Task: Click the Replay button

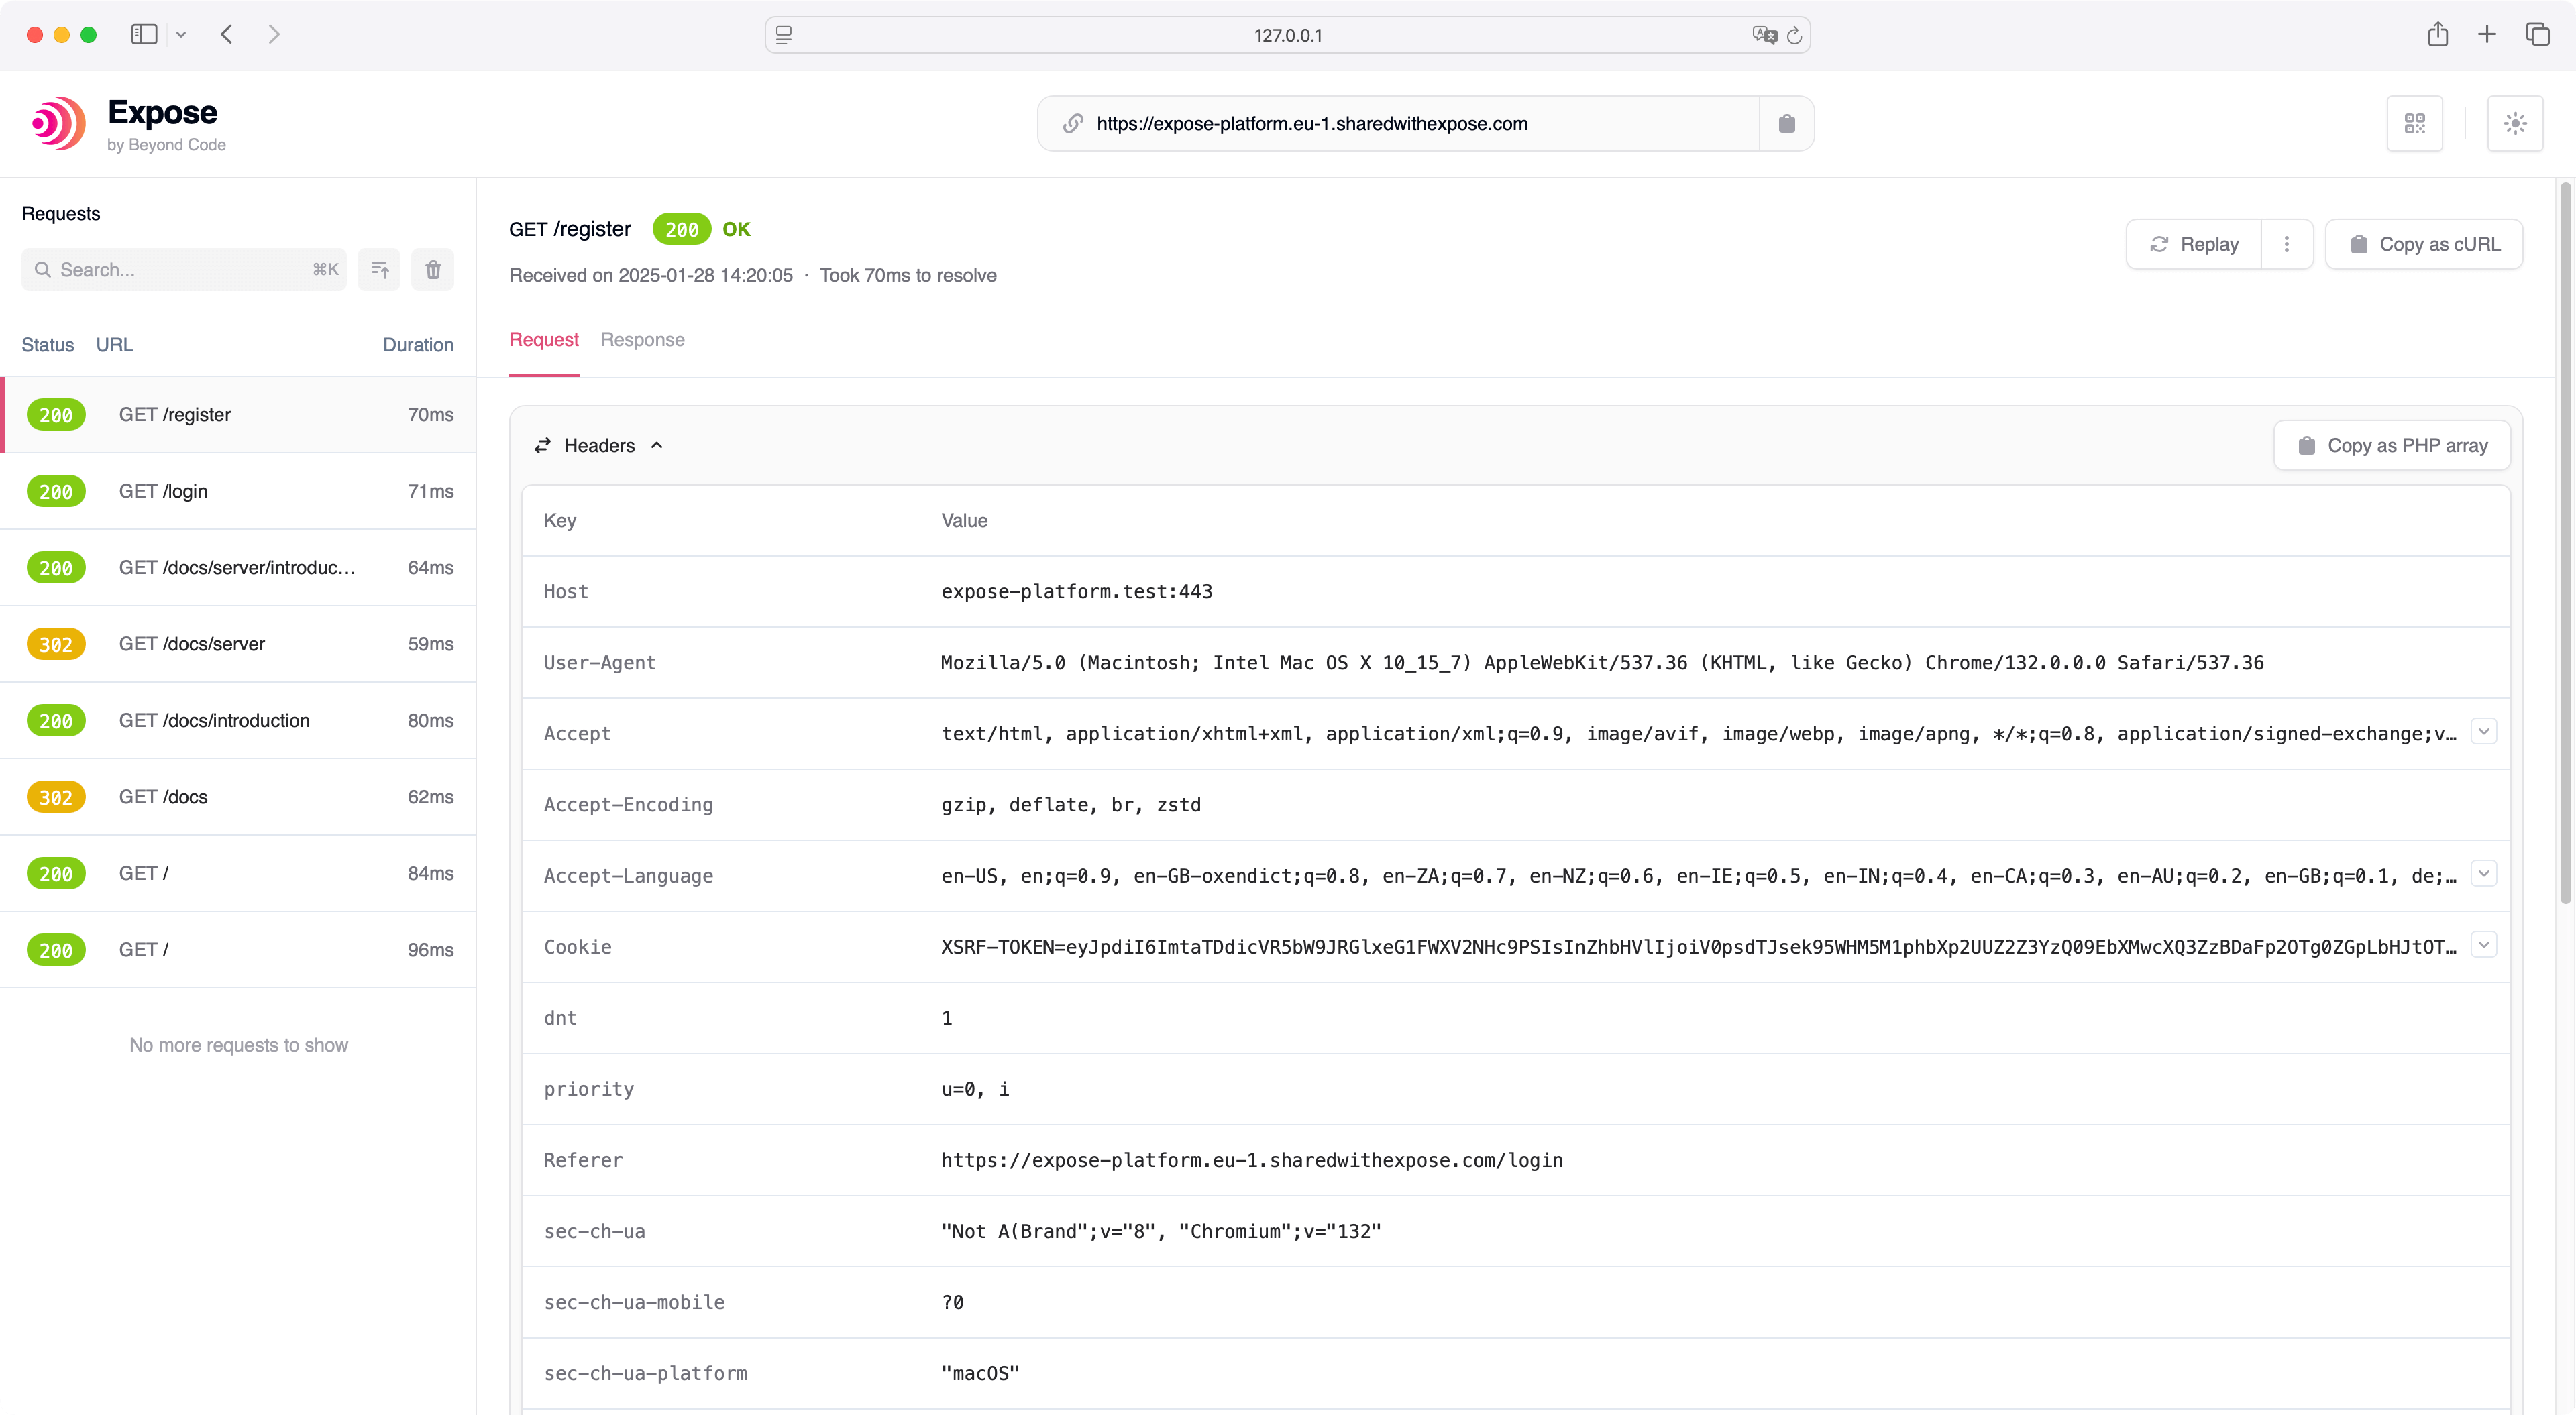Action: [2194, 244]
